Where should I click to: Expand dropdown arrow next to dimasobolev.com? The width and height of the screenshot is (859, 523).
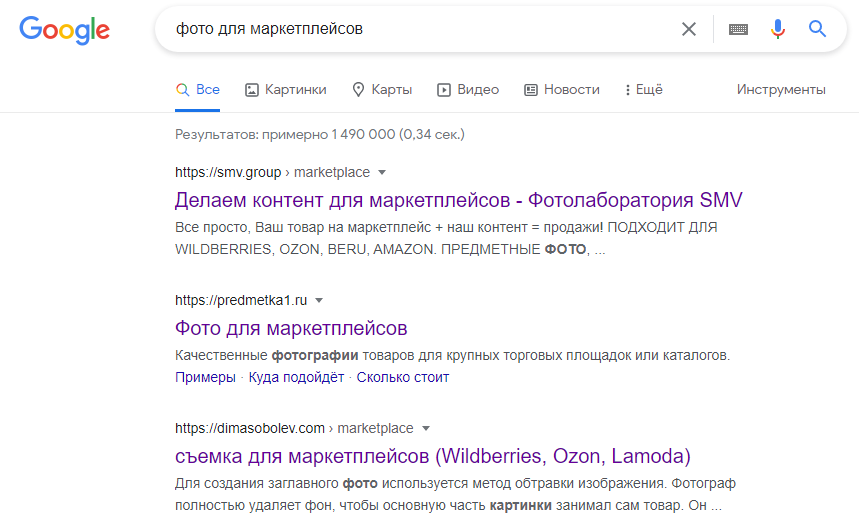[x=426, y=428]
